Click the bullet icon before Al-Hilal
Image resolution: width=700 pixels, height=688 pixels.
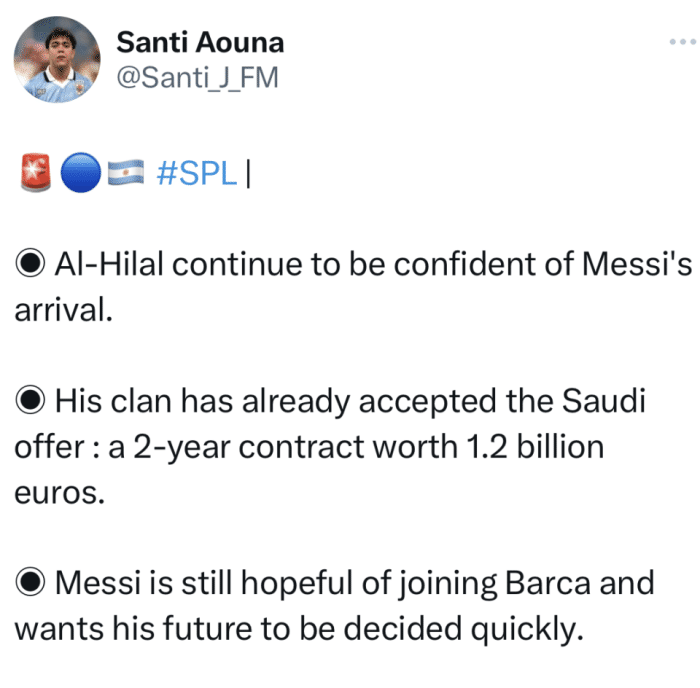click(x=31, y=264)
